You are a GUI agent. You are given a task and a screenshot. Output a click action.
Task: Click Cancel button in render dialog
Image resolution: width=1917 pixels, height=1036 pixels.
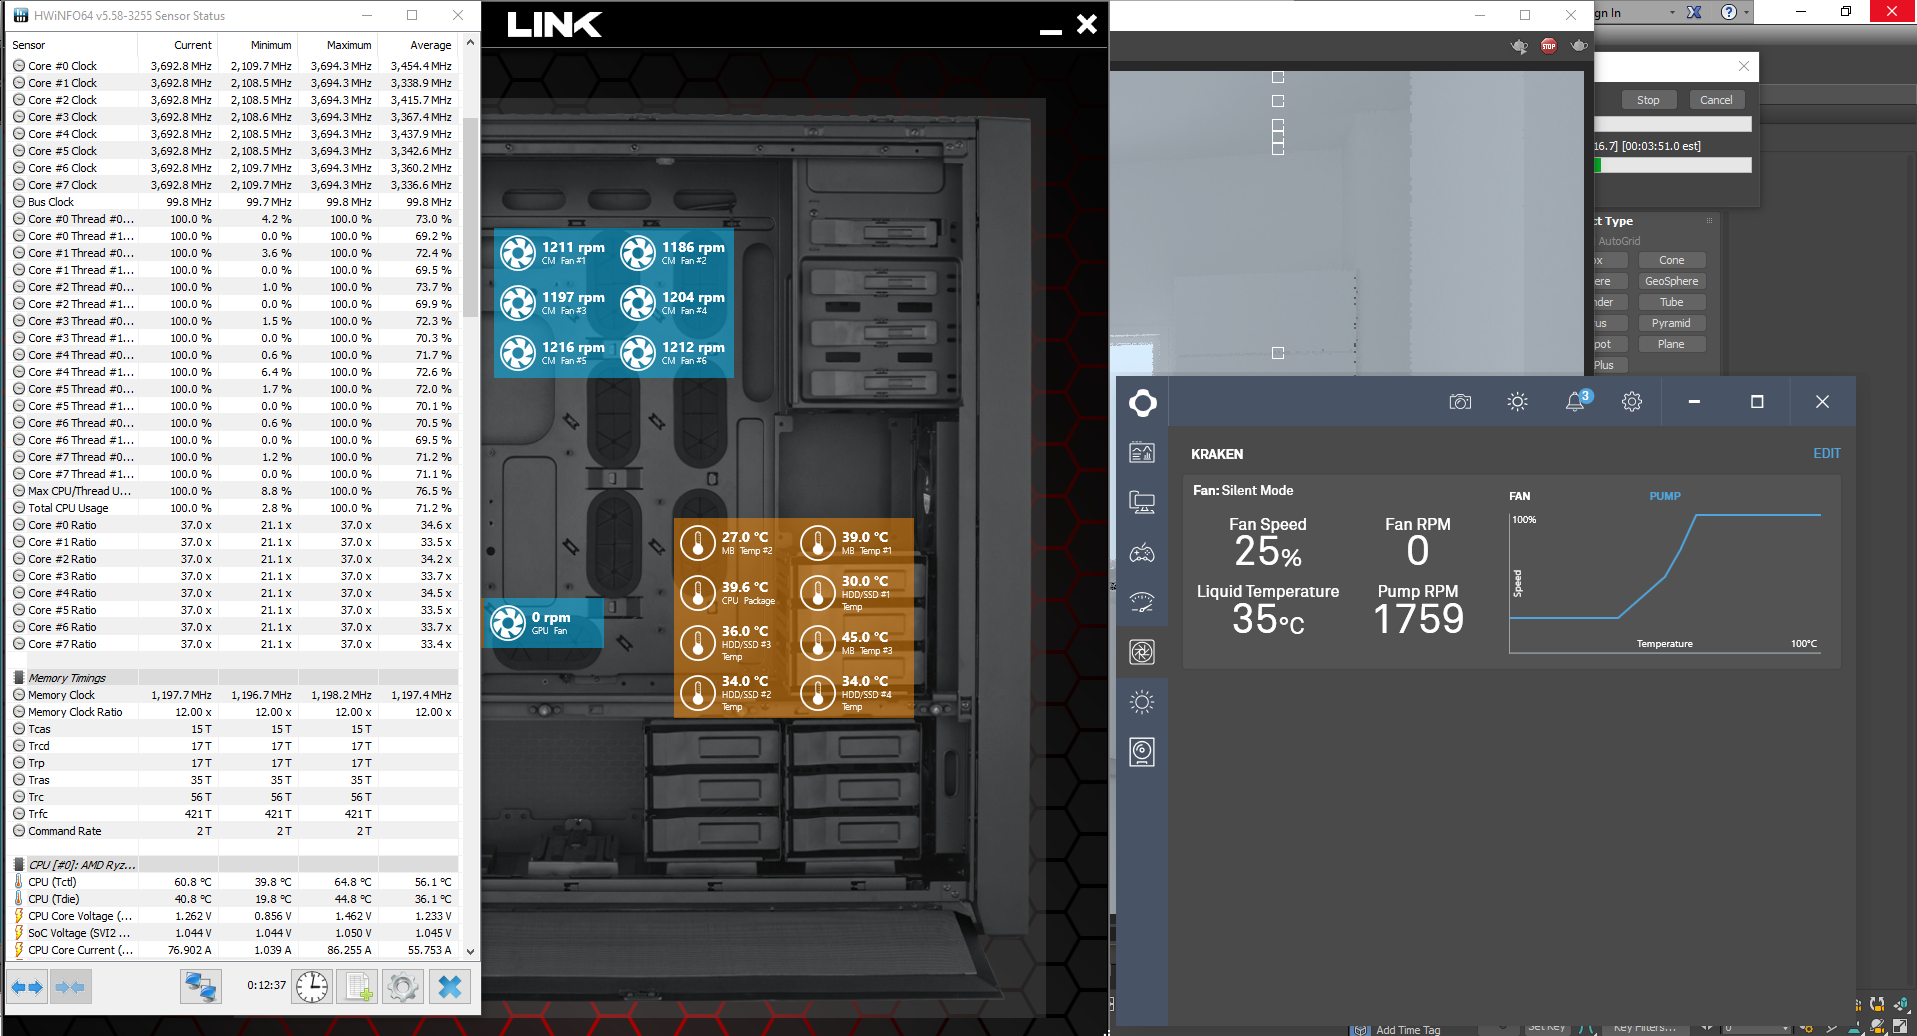pos(1716,100)
